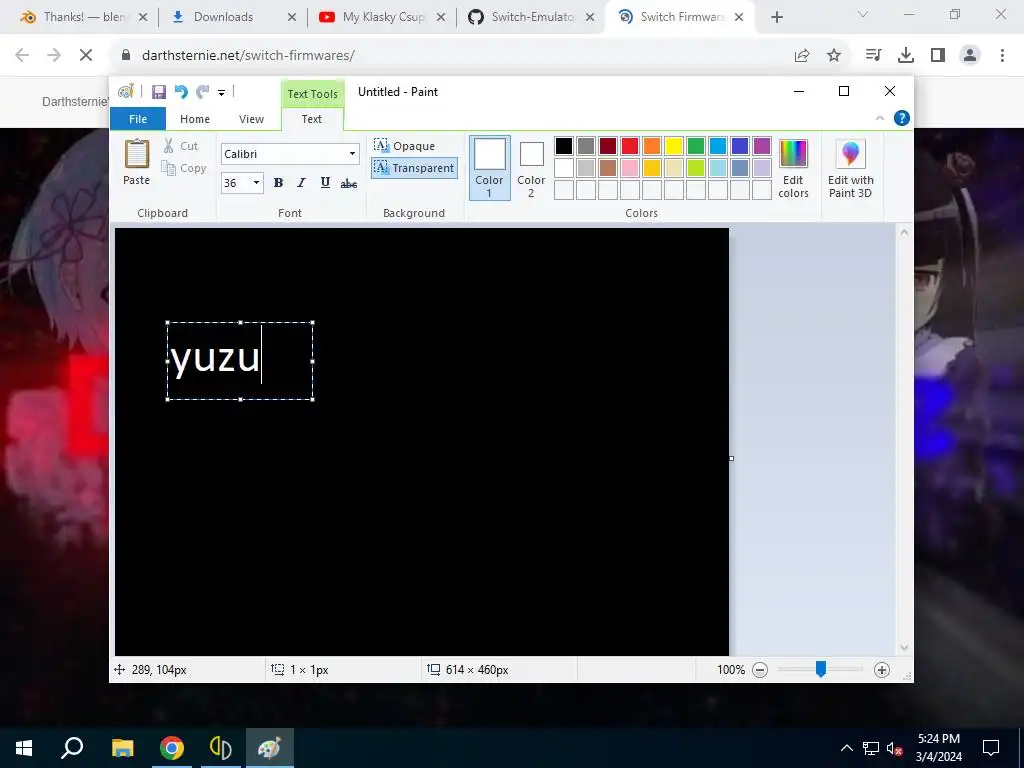Image resolution: width=1024 pixels, height=768 pixels.
Task: Pick the red color swatch
Action: pos(630,146)
